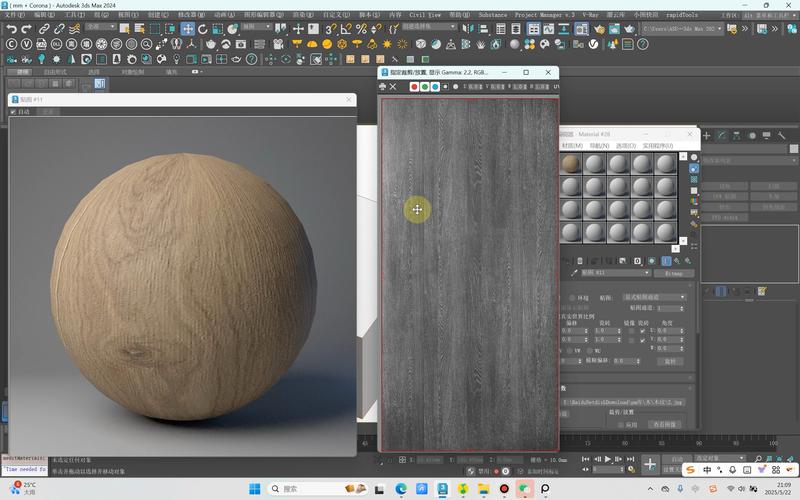
Task: Click the object color swatch in command panel
Action: 793,148
